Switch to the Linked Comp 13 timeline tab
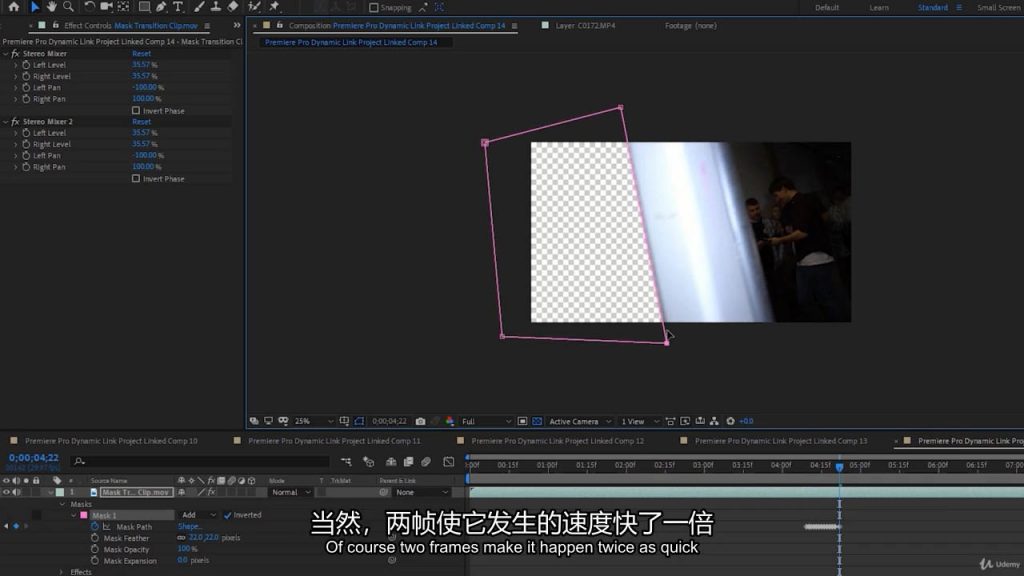The height and width of the screenshot is (576, 1024). 781,441
